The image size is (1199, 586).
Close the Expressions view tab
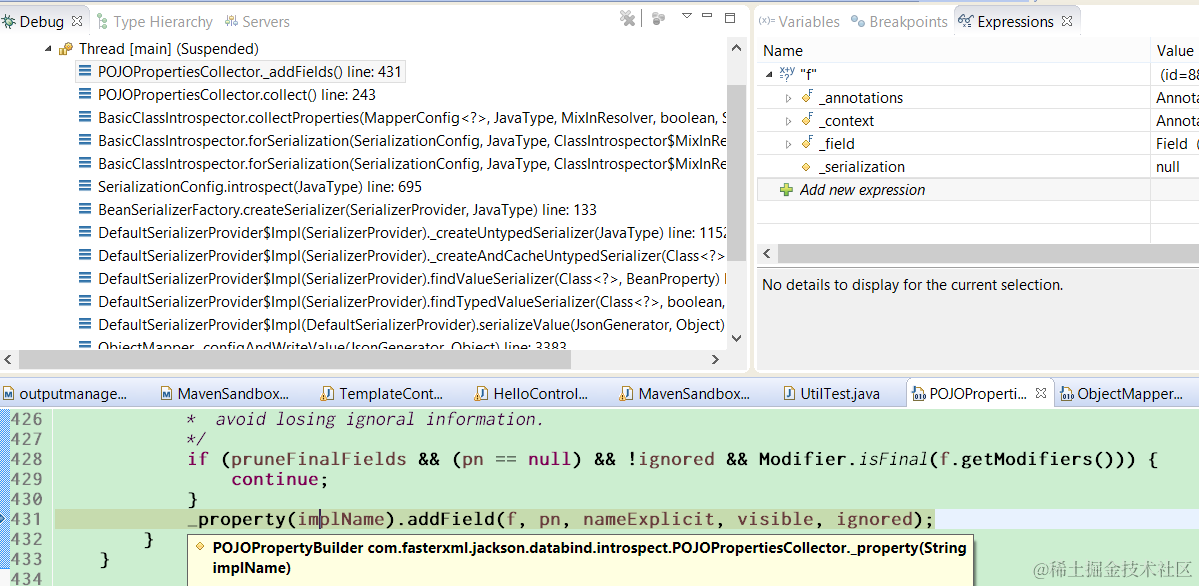point(1067,21)
